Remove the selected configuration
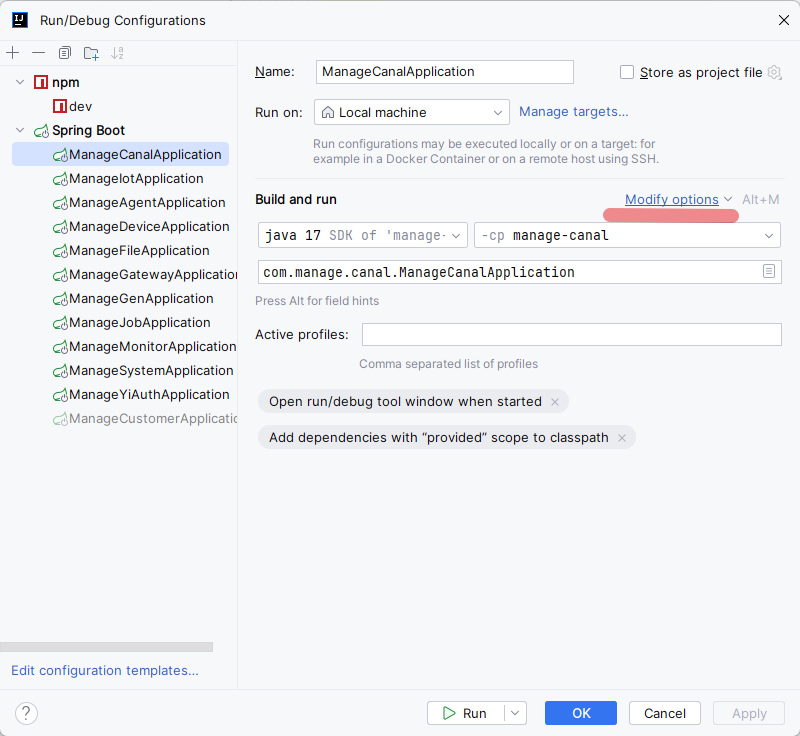 pos(38,53)
